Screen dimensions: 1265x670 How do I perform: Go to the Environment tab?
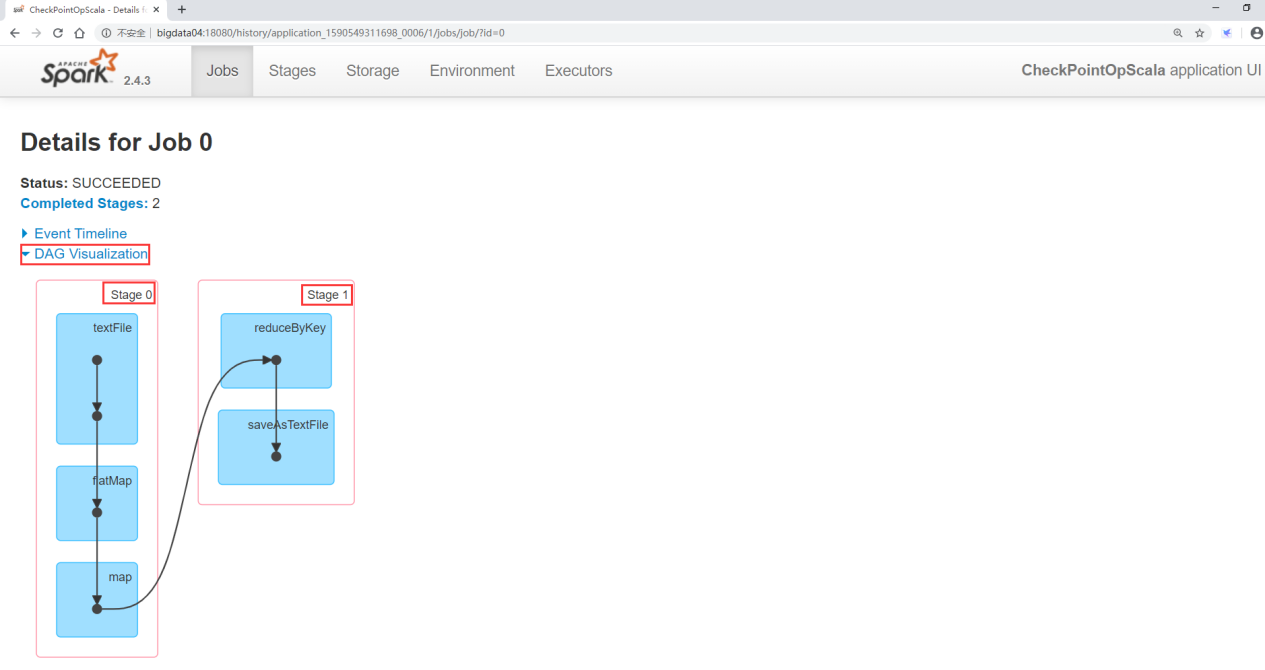[x=472, y=71]
